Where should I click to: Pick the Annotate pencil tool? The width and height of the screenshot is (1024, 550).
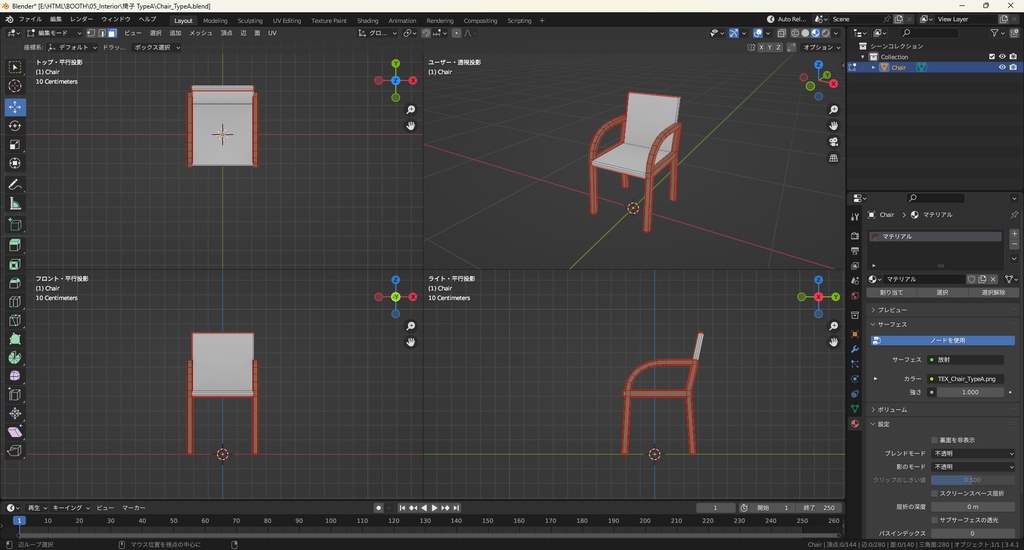(15, 185)
